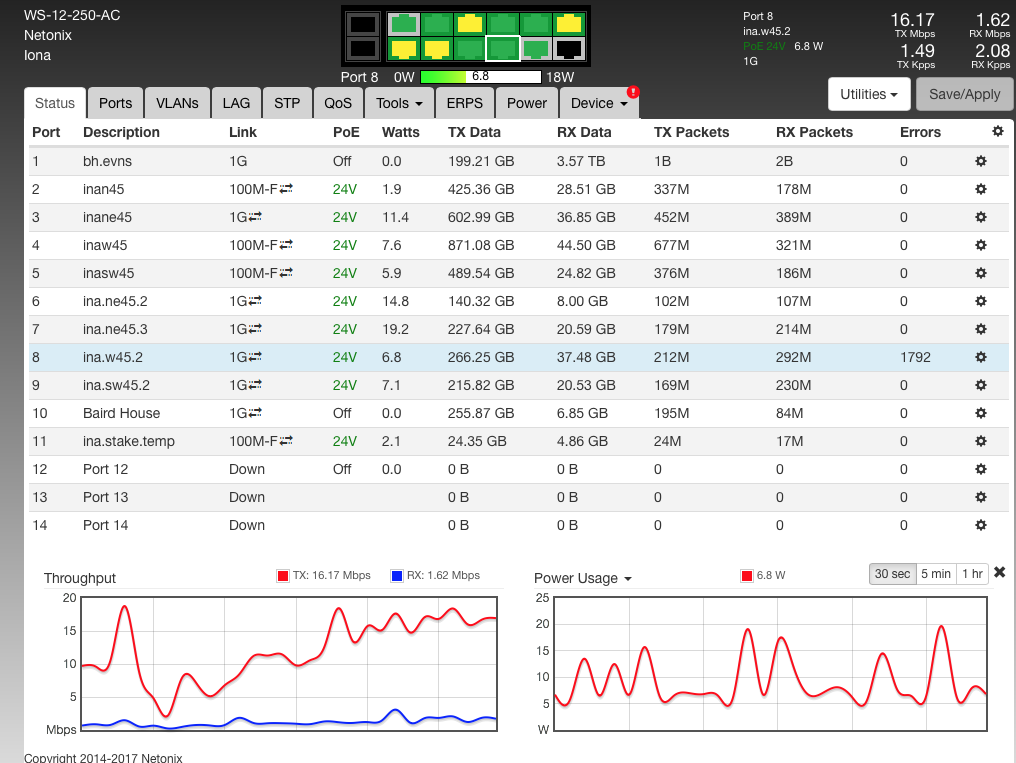
Task: Switch graph interval to 5 min
Action: point(936,574)
